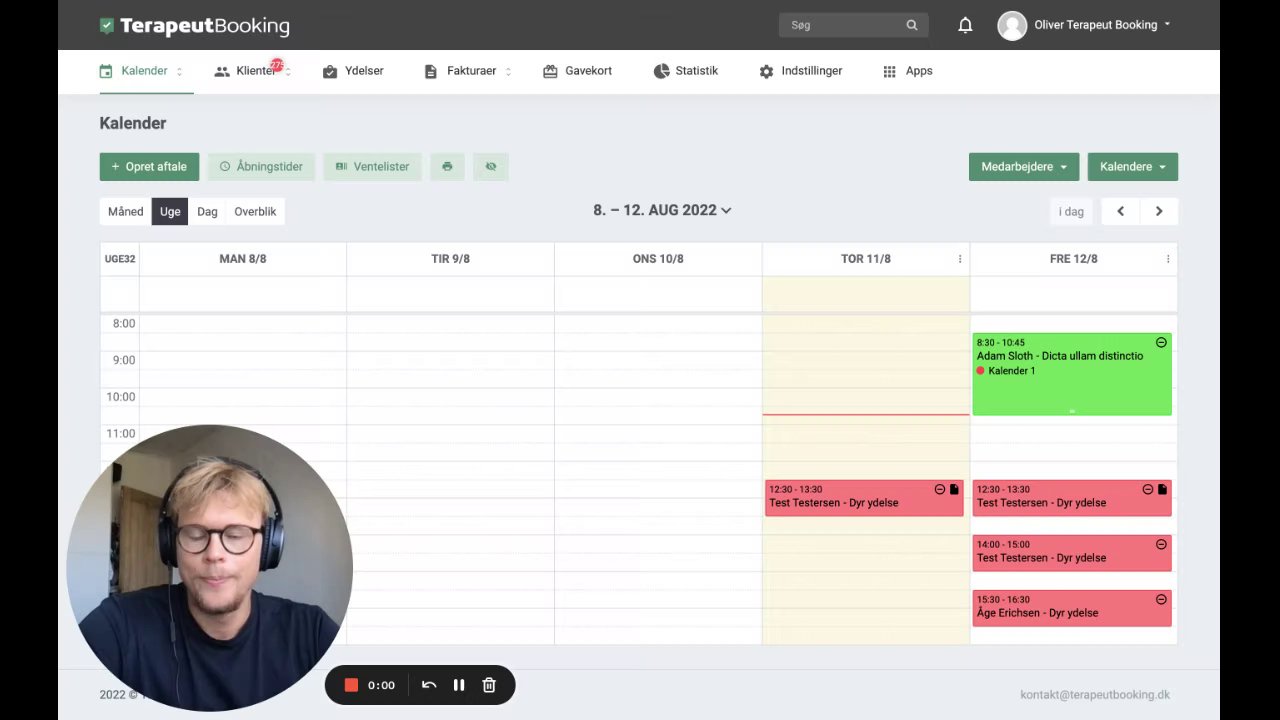Screen dimensions: 1280x720
Task: Switch to Måned view
Action: click(x=126, y=211)
